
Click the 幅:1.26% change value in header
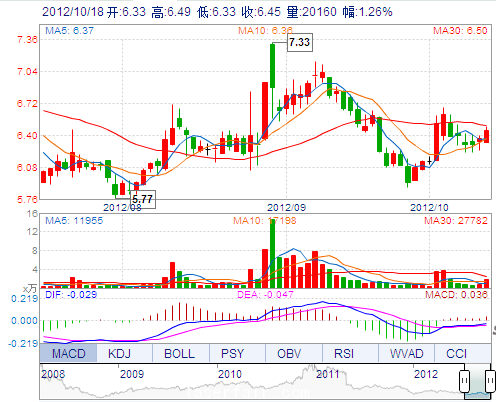[x=368, y=12]
